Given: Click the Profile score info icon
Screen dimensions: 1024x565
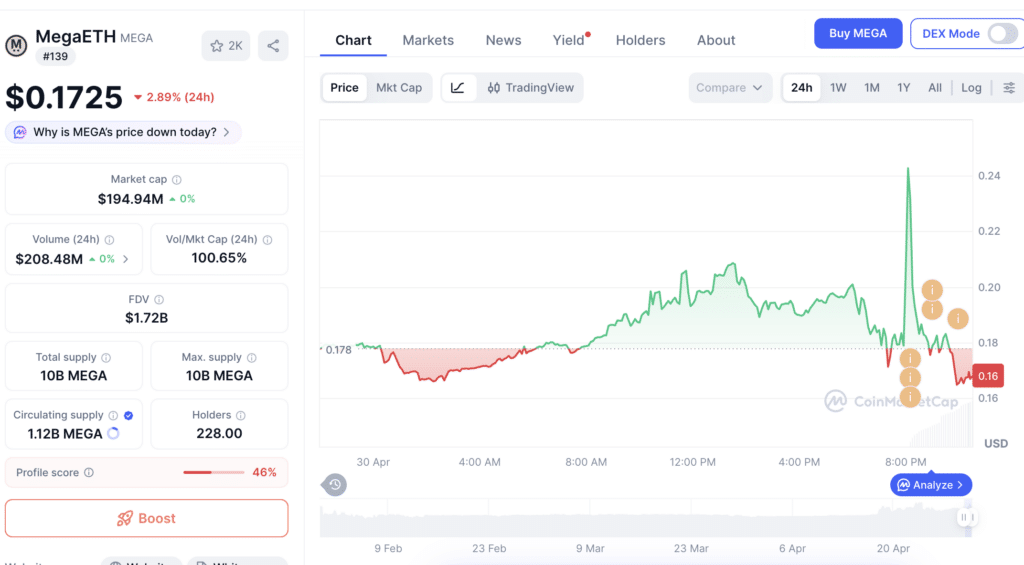Looking at the screenshot, I should (x=89, y=472).
